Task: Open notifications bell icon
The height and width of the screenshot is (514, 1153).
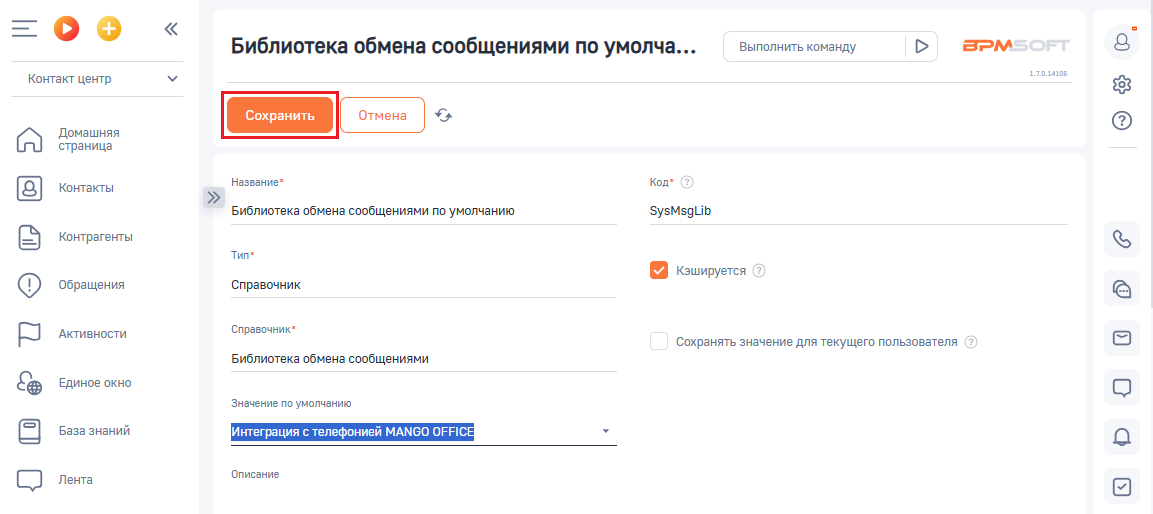Action: click(x=1121, y=437)
